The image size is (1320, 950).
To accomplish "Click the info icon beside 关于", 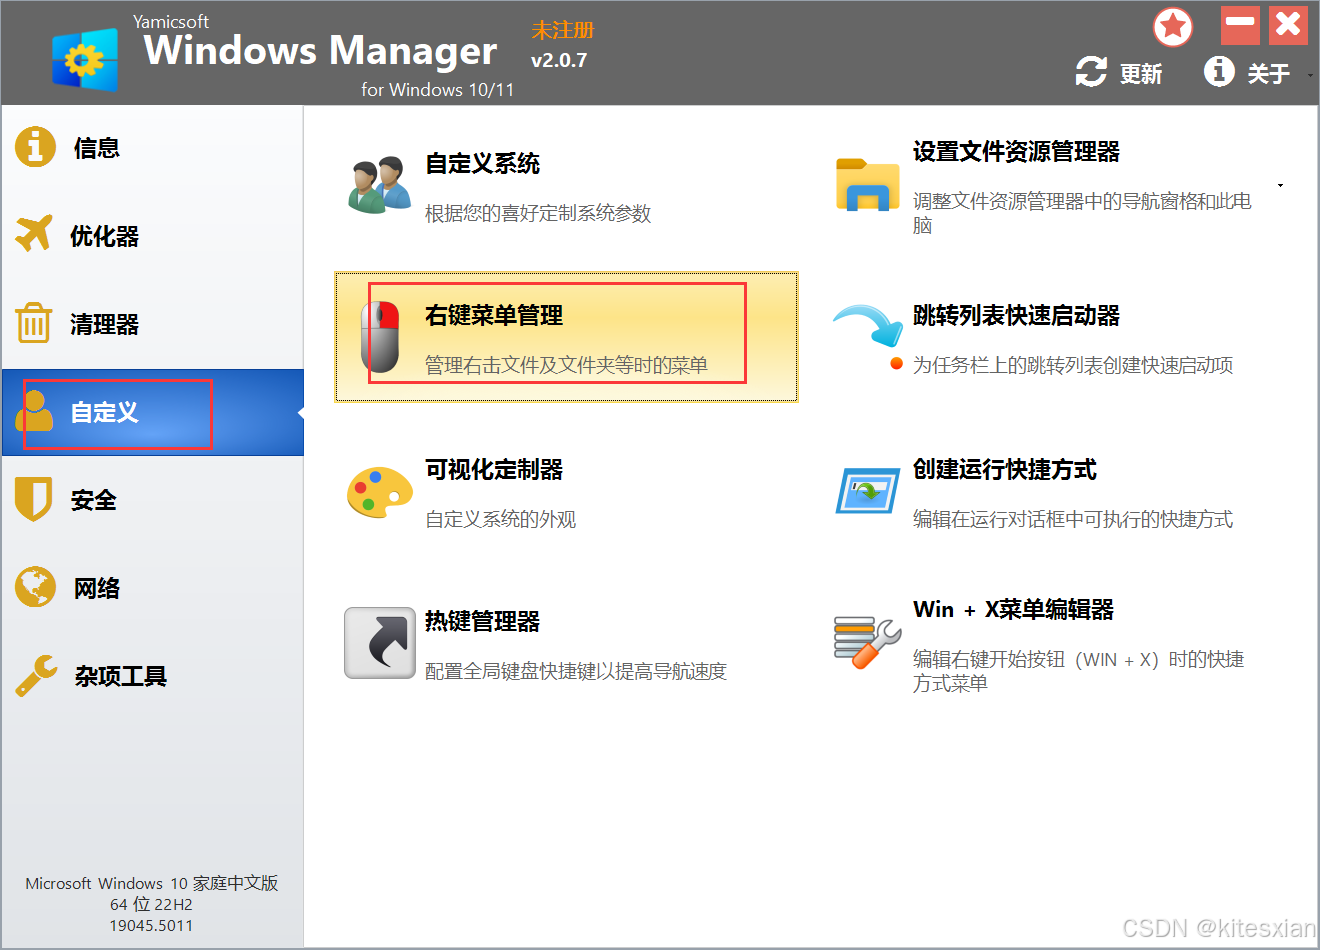I will [x=1219, y=71].
